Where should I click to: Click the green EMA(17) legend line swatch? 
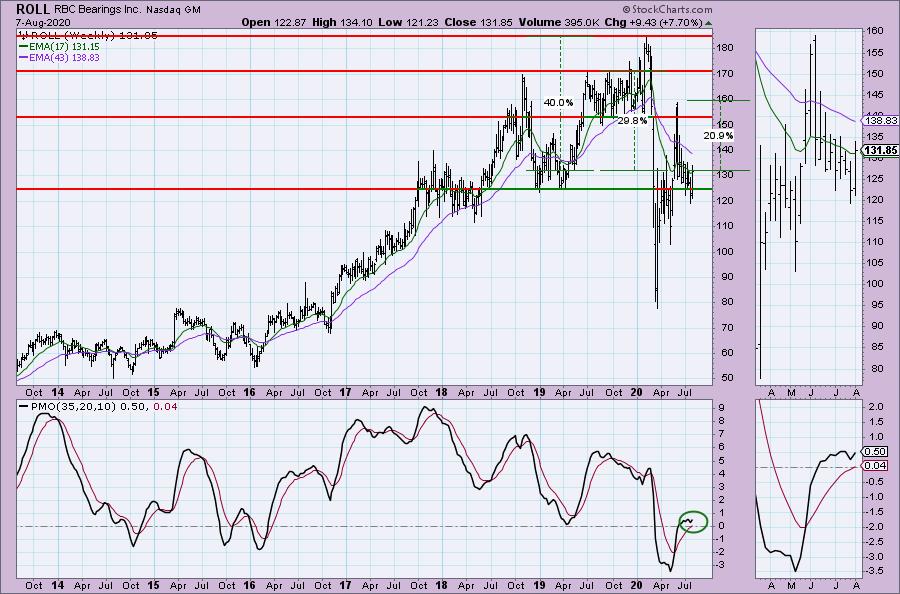point(24,47)
